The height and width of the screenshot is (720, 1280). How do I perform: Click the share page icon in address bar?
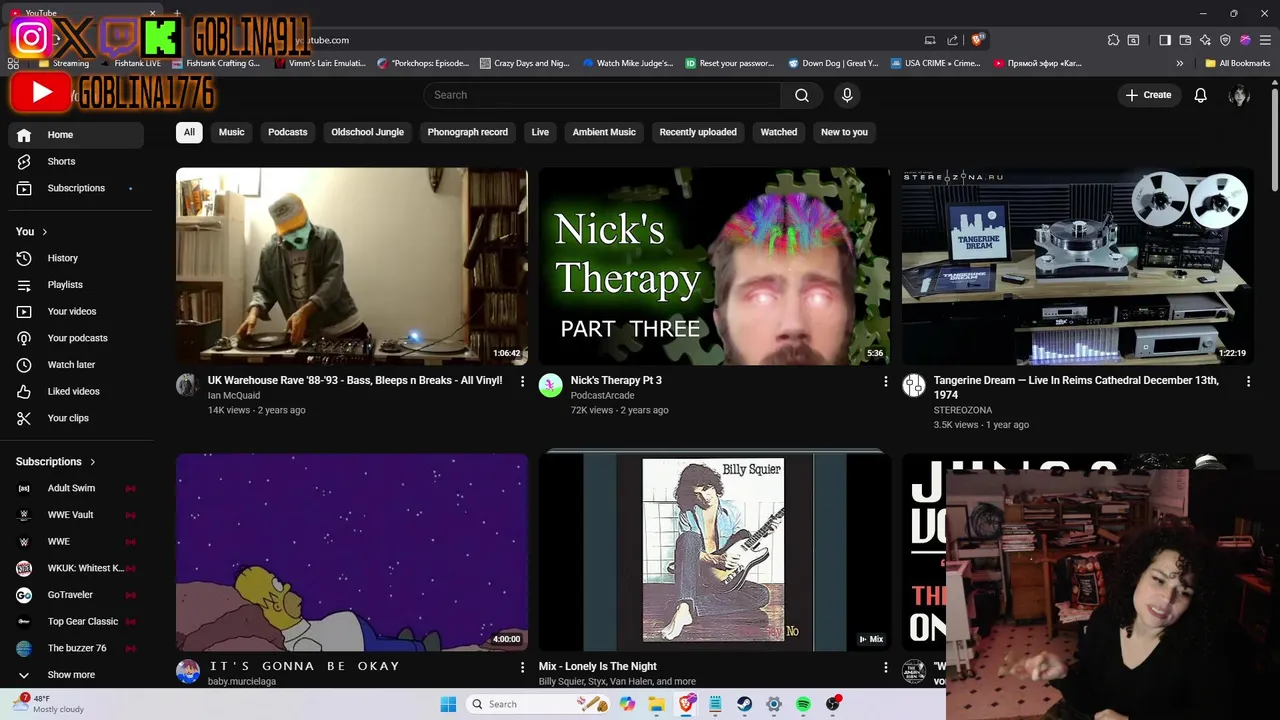[x=951, y=40]
